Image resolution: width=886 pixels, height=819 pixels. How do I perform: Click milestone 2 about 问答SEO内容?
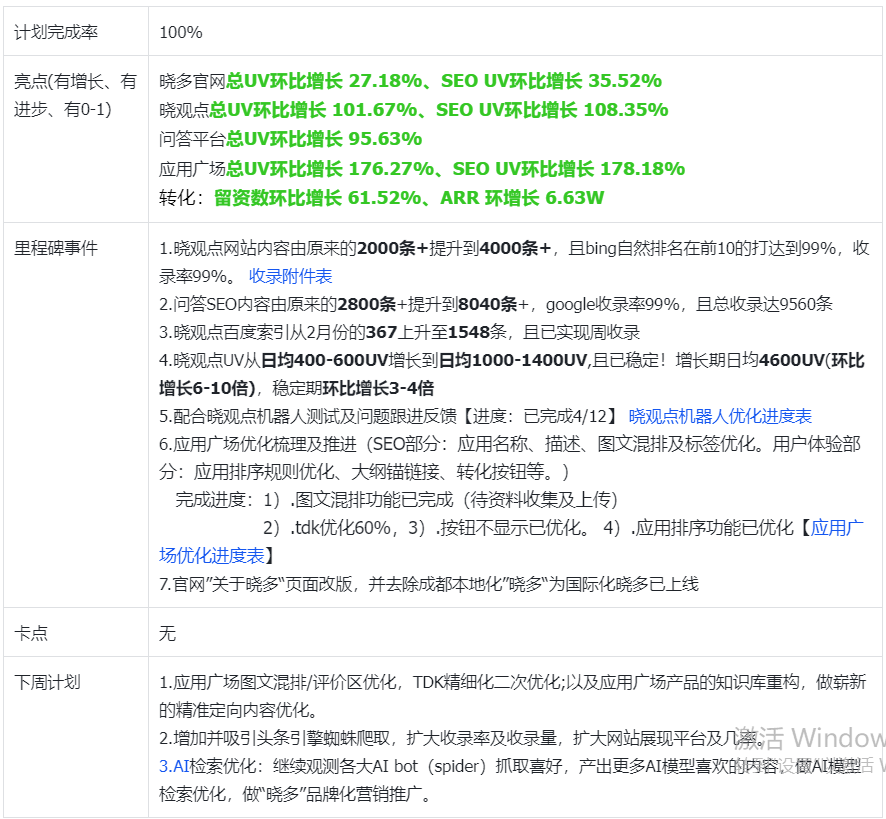pos(496,304)
